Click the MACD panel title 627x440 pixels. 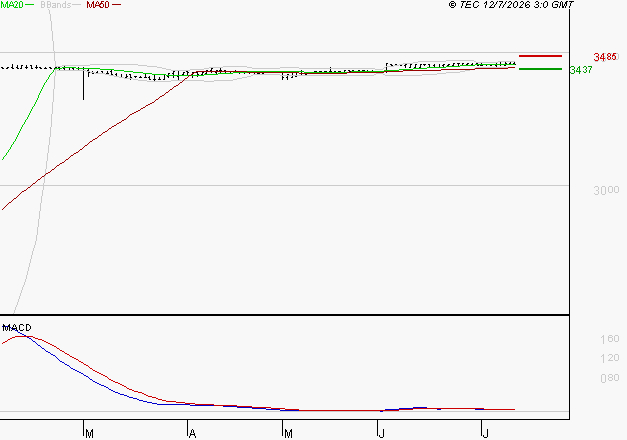click(17, 328)
